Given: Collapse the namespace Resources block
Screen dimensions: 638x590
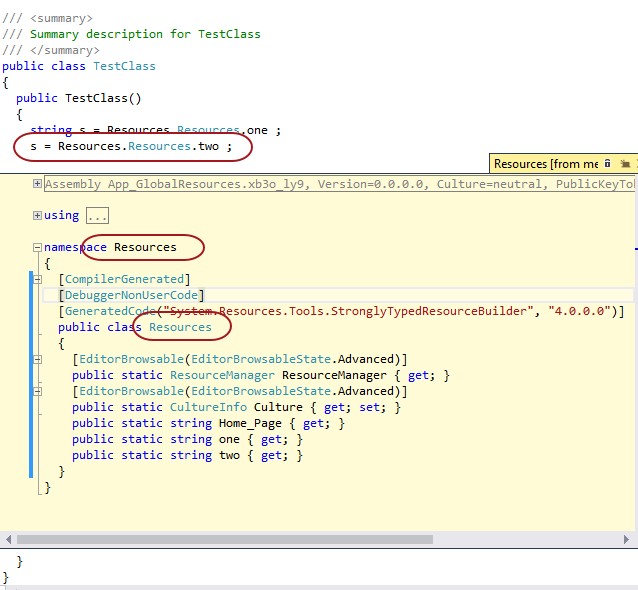Looking at the screenshot, I should coord(38,247).
